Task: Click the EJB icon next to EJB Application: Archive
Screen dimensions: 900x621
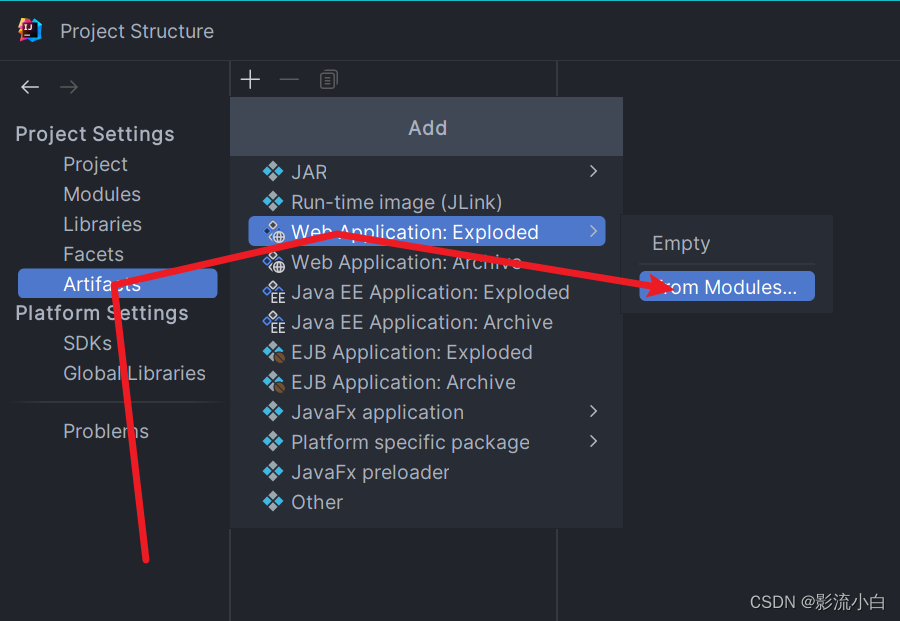Action: [x=273, y=382]
